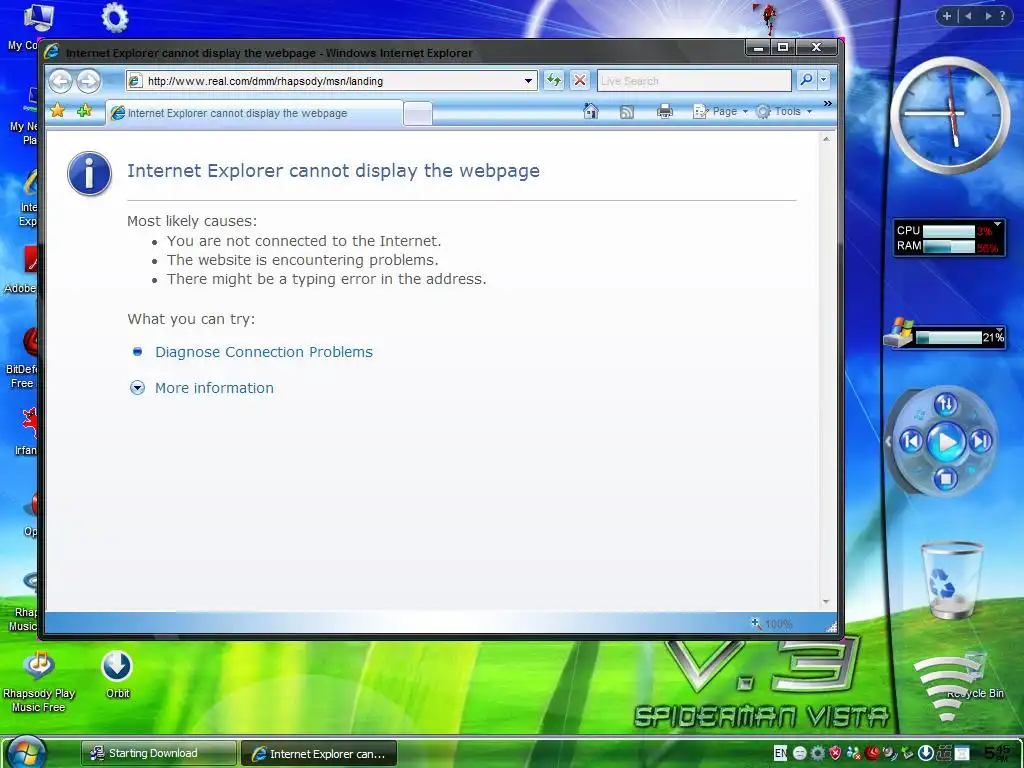The height and width of the screenshot is (768, 1024).
Task: Click the red BitDefender tray icon
Action: (872, 753)
